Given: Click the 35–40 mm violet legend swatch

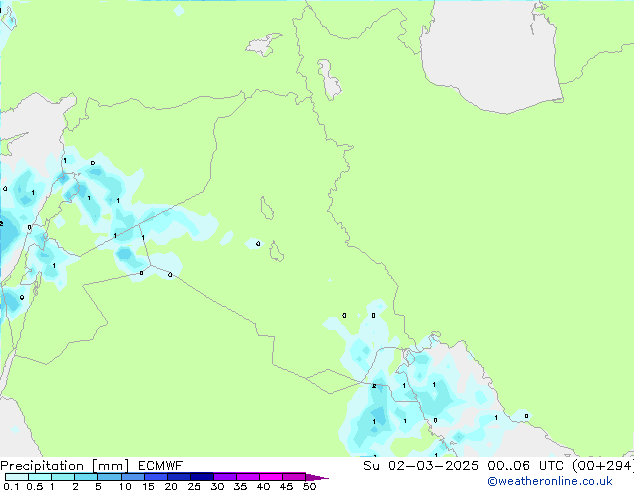Looking at the screenshot, I should (247, 477).
